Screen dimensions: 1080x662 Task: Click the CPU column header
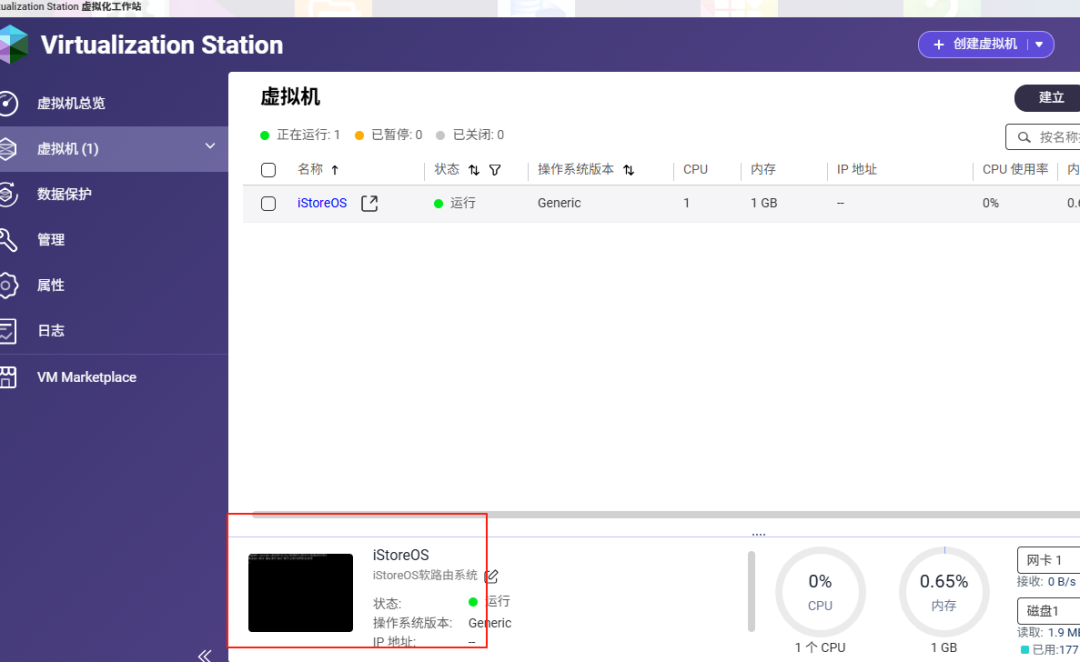click(696, 169)
